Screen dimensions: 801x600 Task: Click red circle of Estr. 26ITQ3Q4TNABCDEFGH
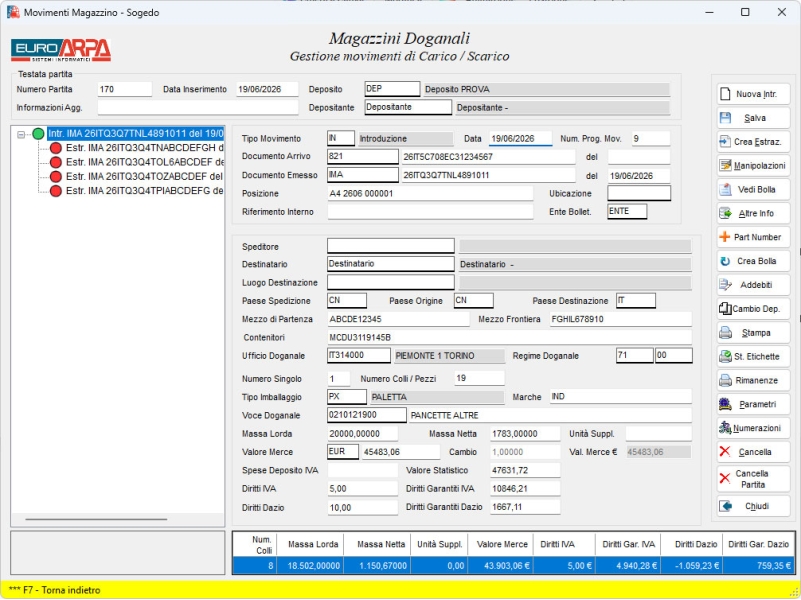56,148
